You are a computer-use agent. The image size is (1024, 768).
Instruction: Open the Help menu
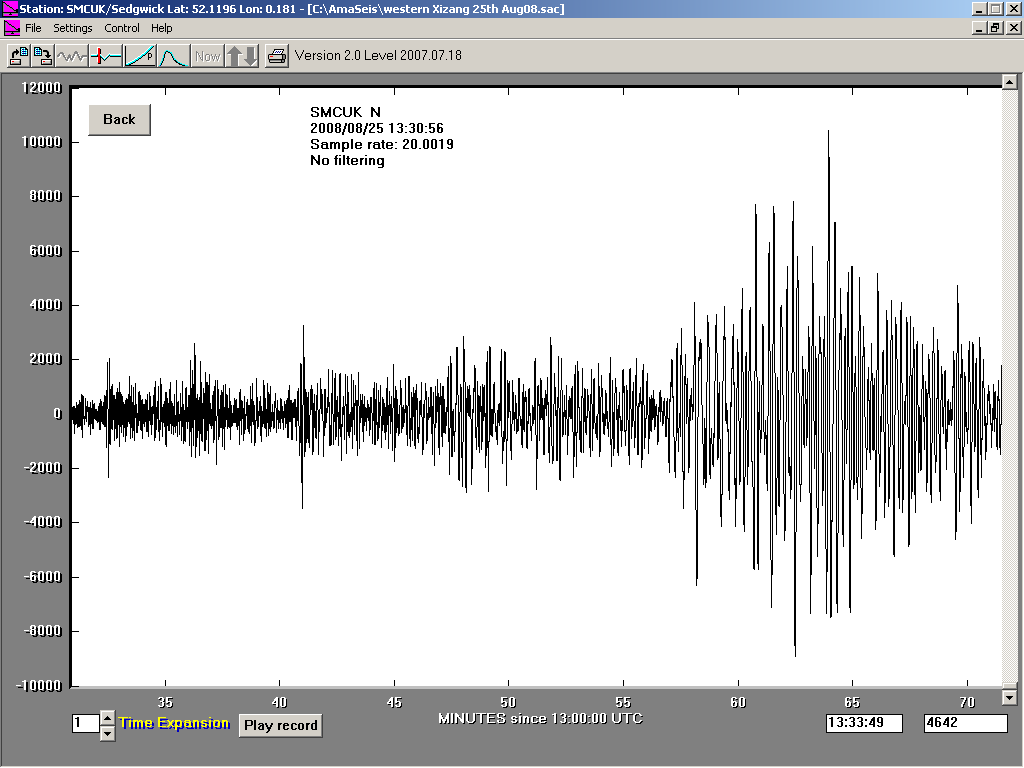click(162, 28)
